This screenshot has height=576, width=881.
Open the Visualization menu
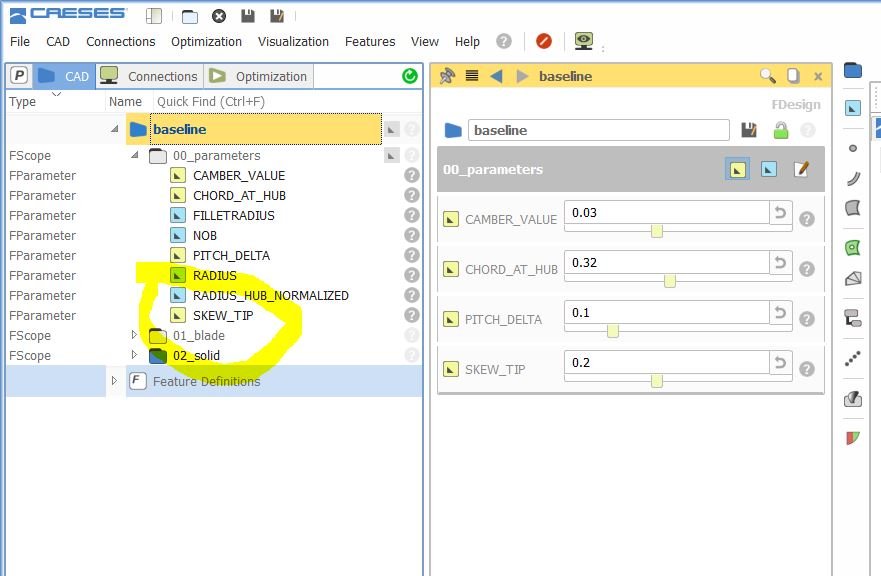click(x=293, y=42)
